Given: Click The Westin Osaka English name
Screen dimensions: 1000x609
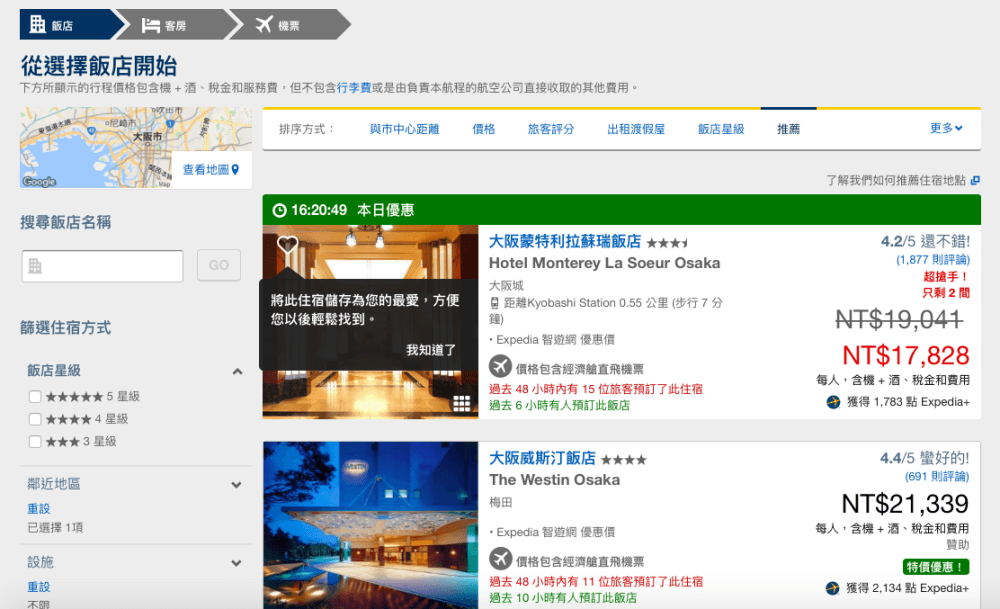Looking at the screenshot, I should click(x=554, y=480).
